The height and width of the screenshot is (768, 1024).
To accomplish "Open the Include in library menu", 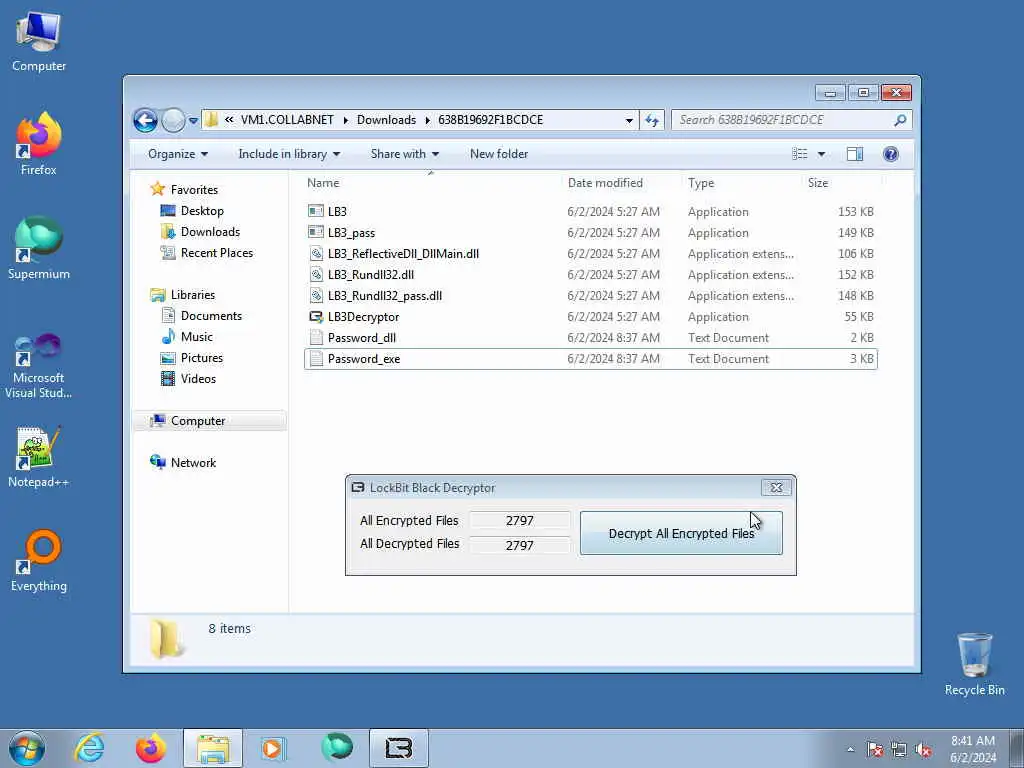I will click(289, 154).
